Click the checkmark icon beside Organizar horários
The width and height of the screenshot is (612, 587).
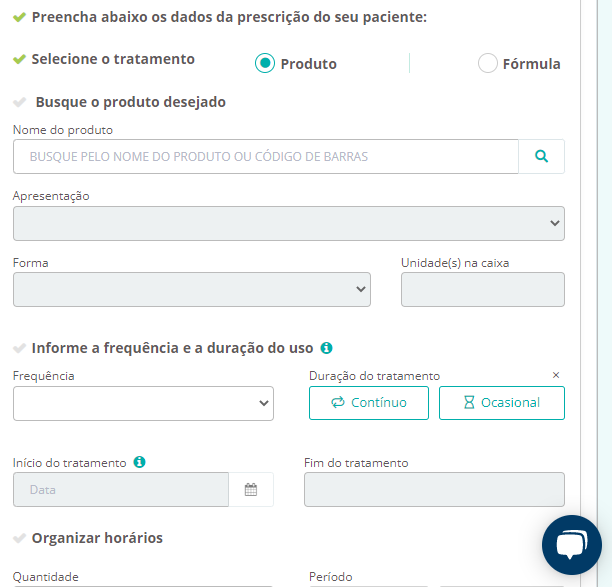[19, 539]
